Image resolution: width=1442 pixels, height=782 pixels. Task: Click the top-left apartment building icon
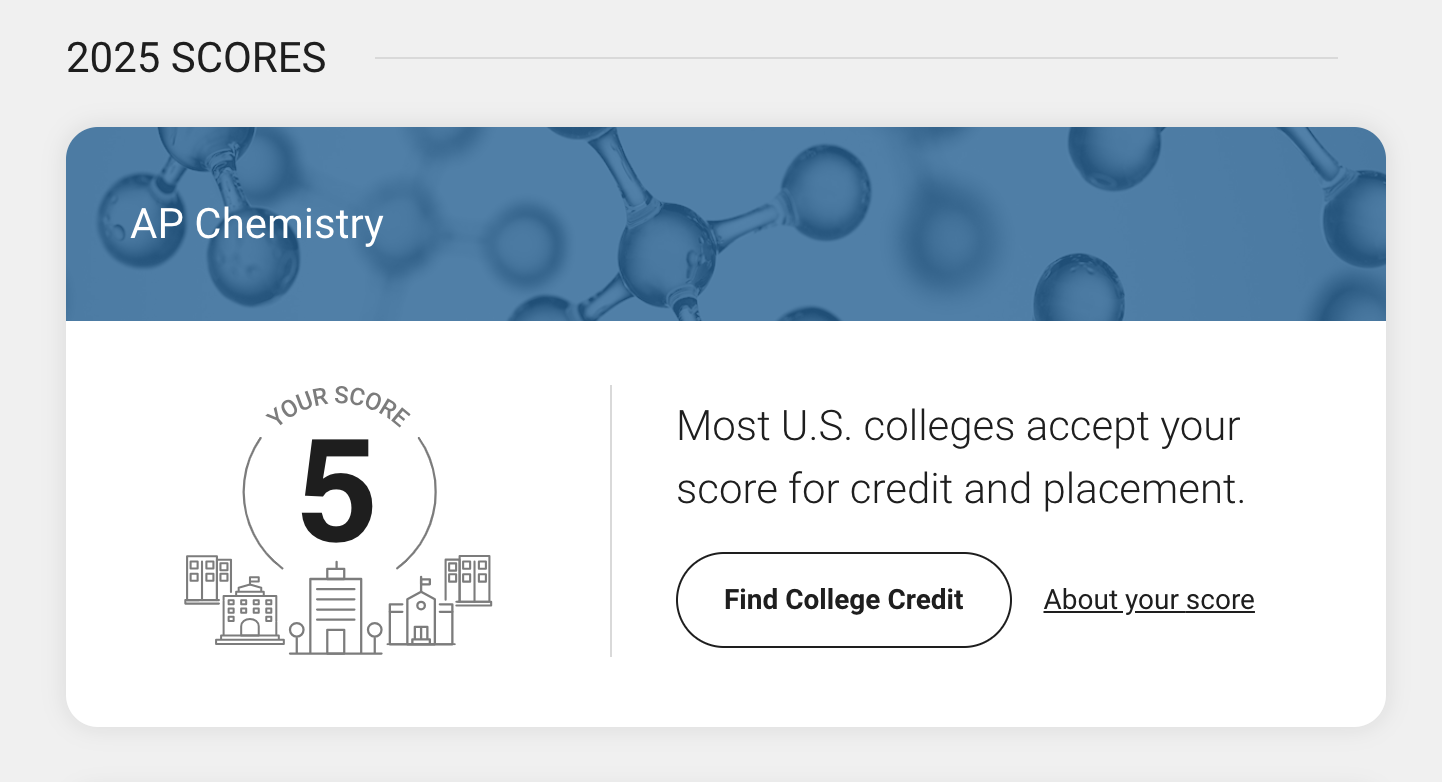click(208, 580)
